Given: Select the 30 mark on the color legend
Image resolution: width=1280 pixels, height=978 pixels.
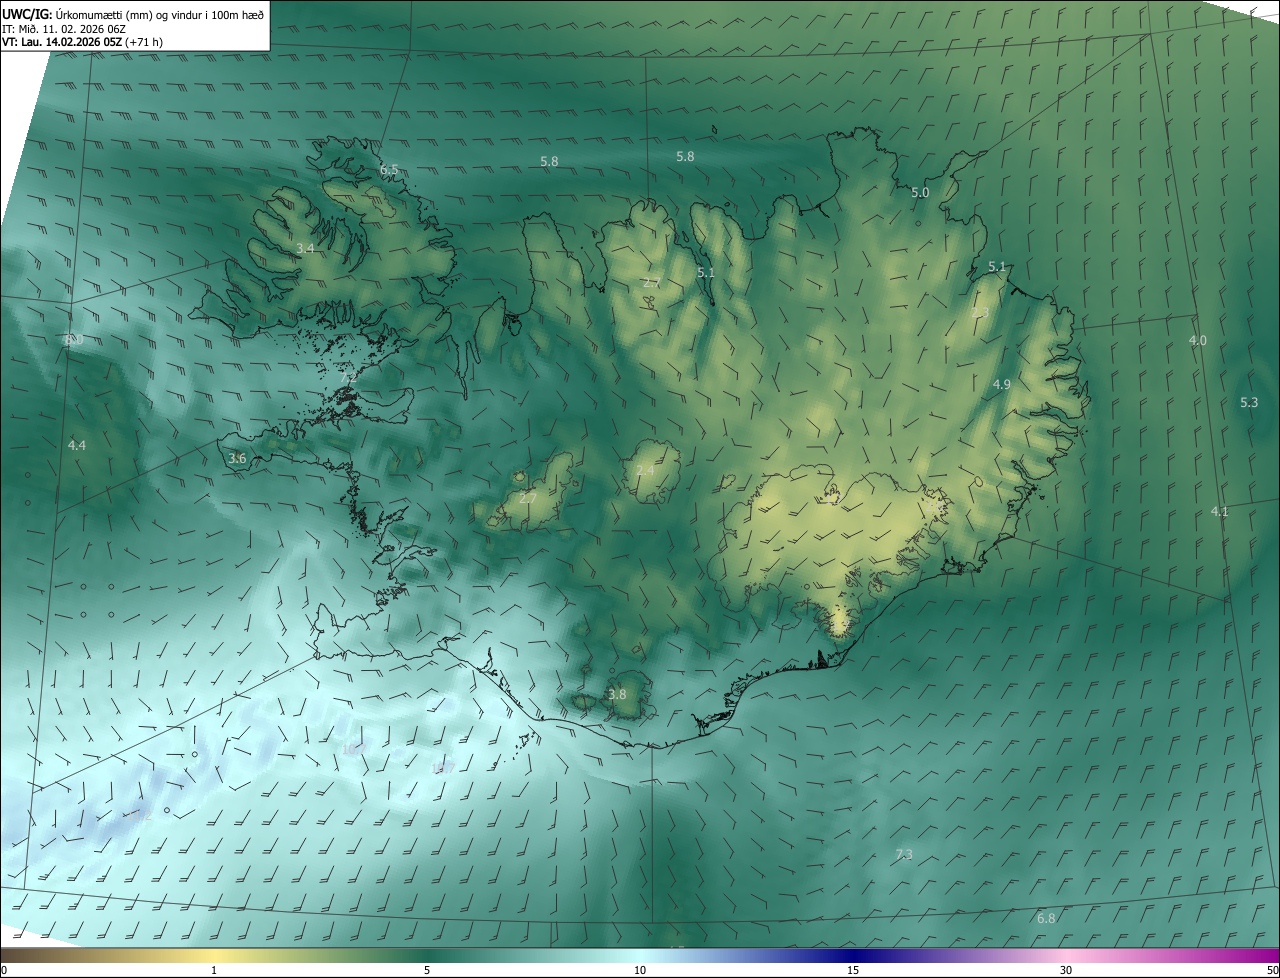Looking at the screenshot, I should (x=1066, y=970).
